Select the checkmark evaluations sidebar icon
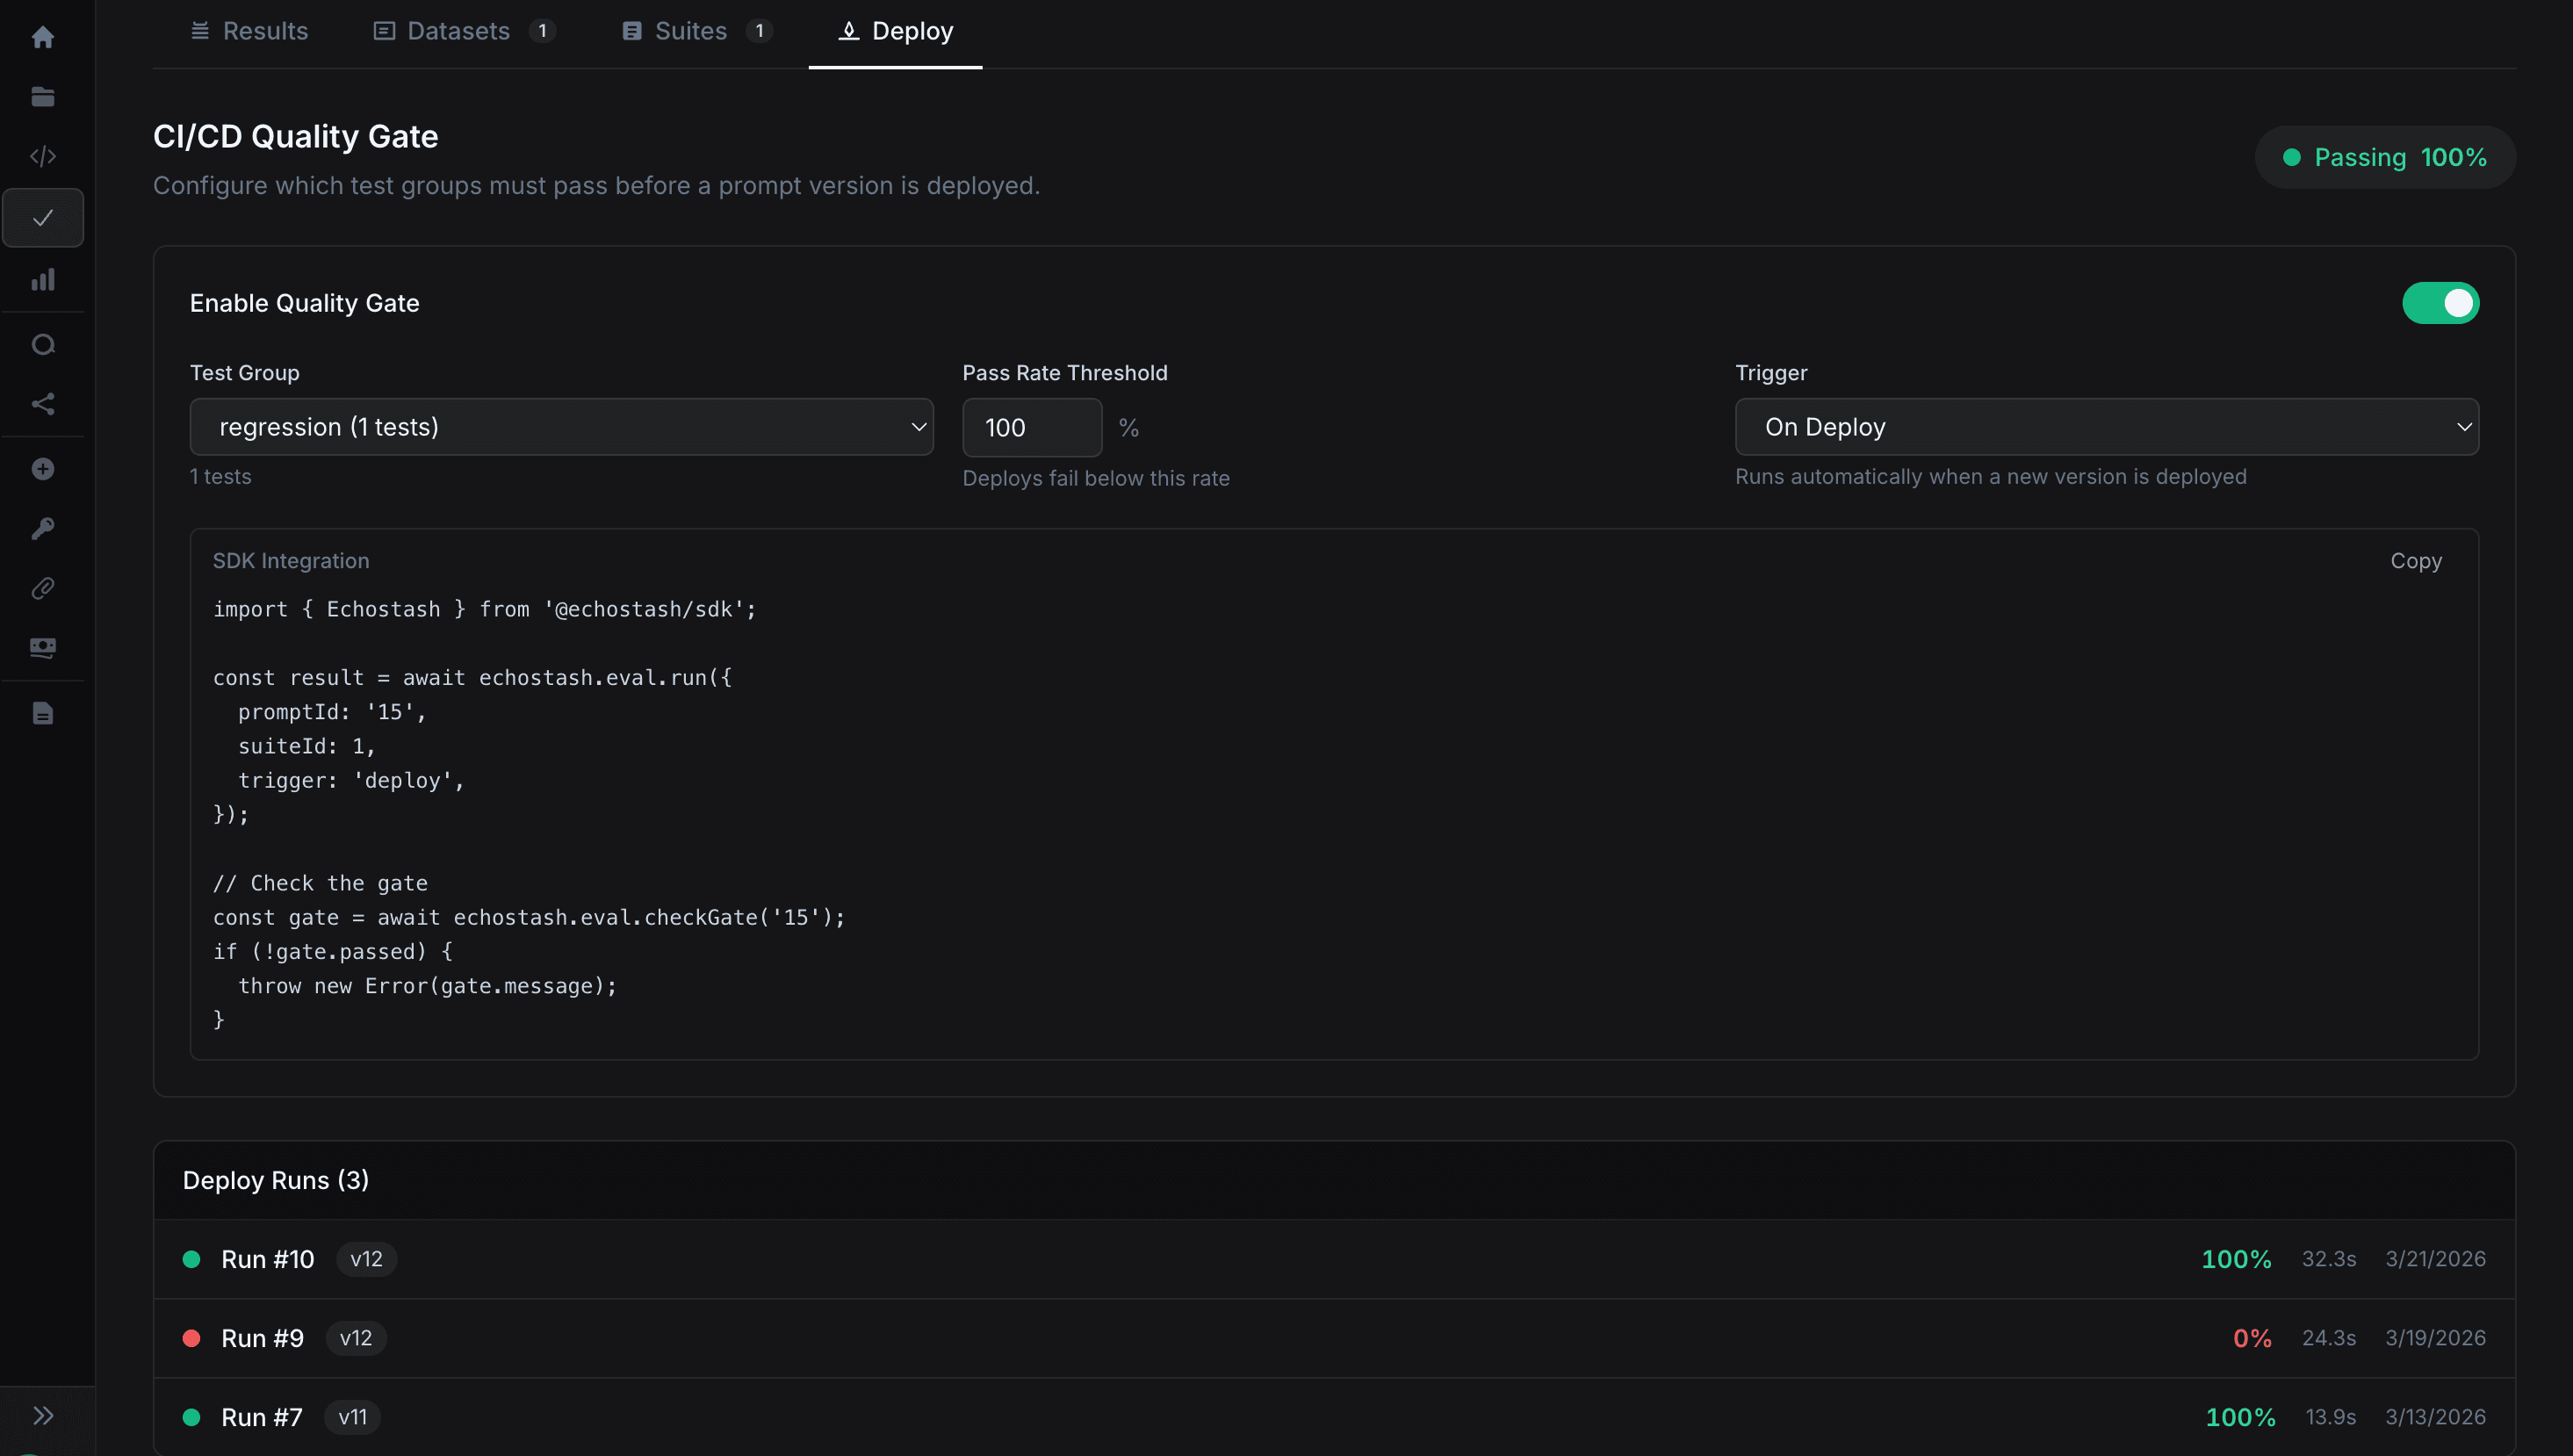This screenshot has height=1456, width=2573. coord(44,217)
